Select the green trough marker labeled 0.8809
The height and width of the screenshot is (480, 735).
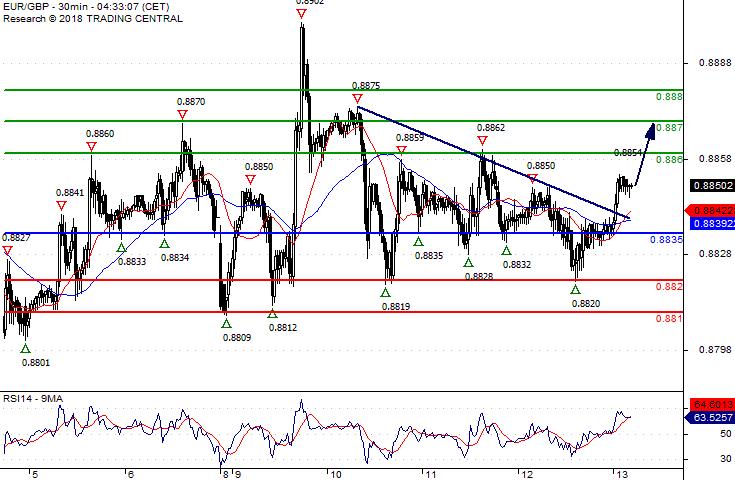(226, 323)
